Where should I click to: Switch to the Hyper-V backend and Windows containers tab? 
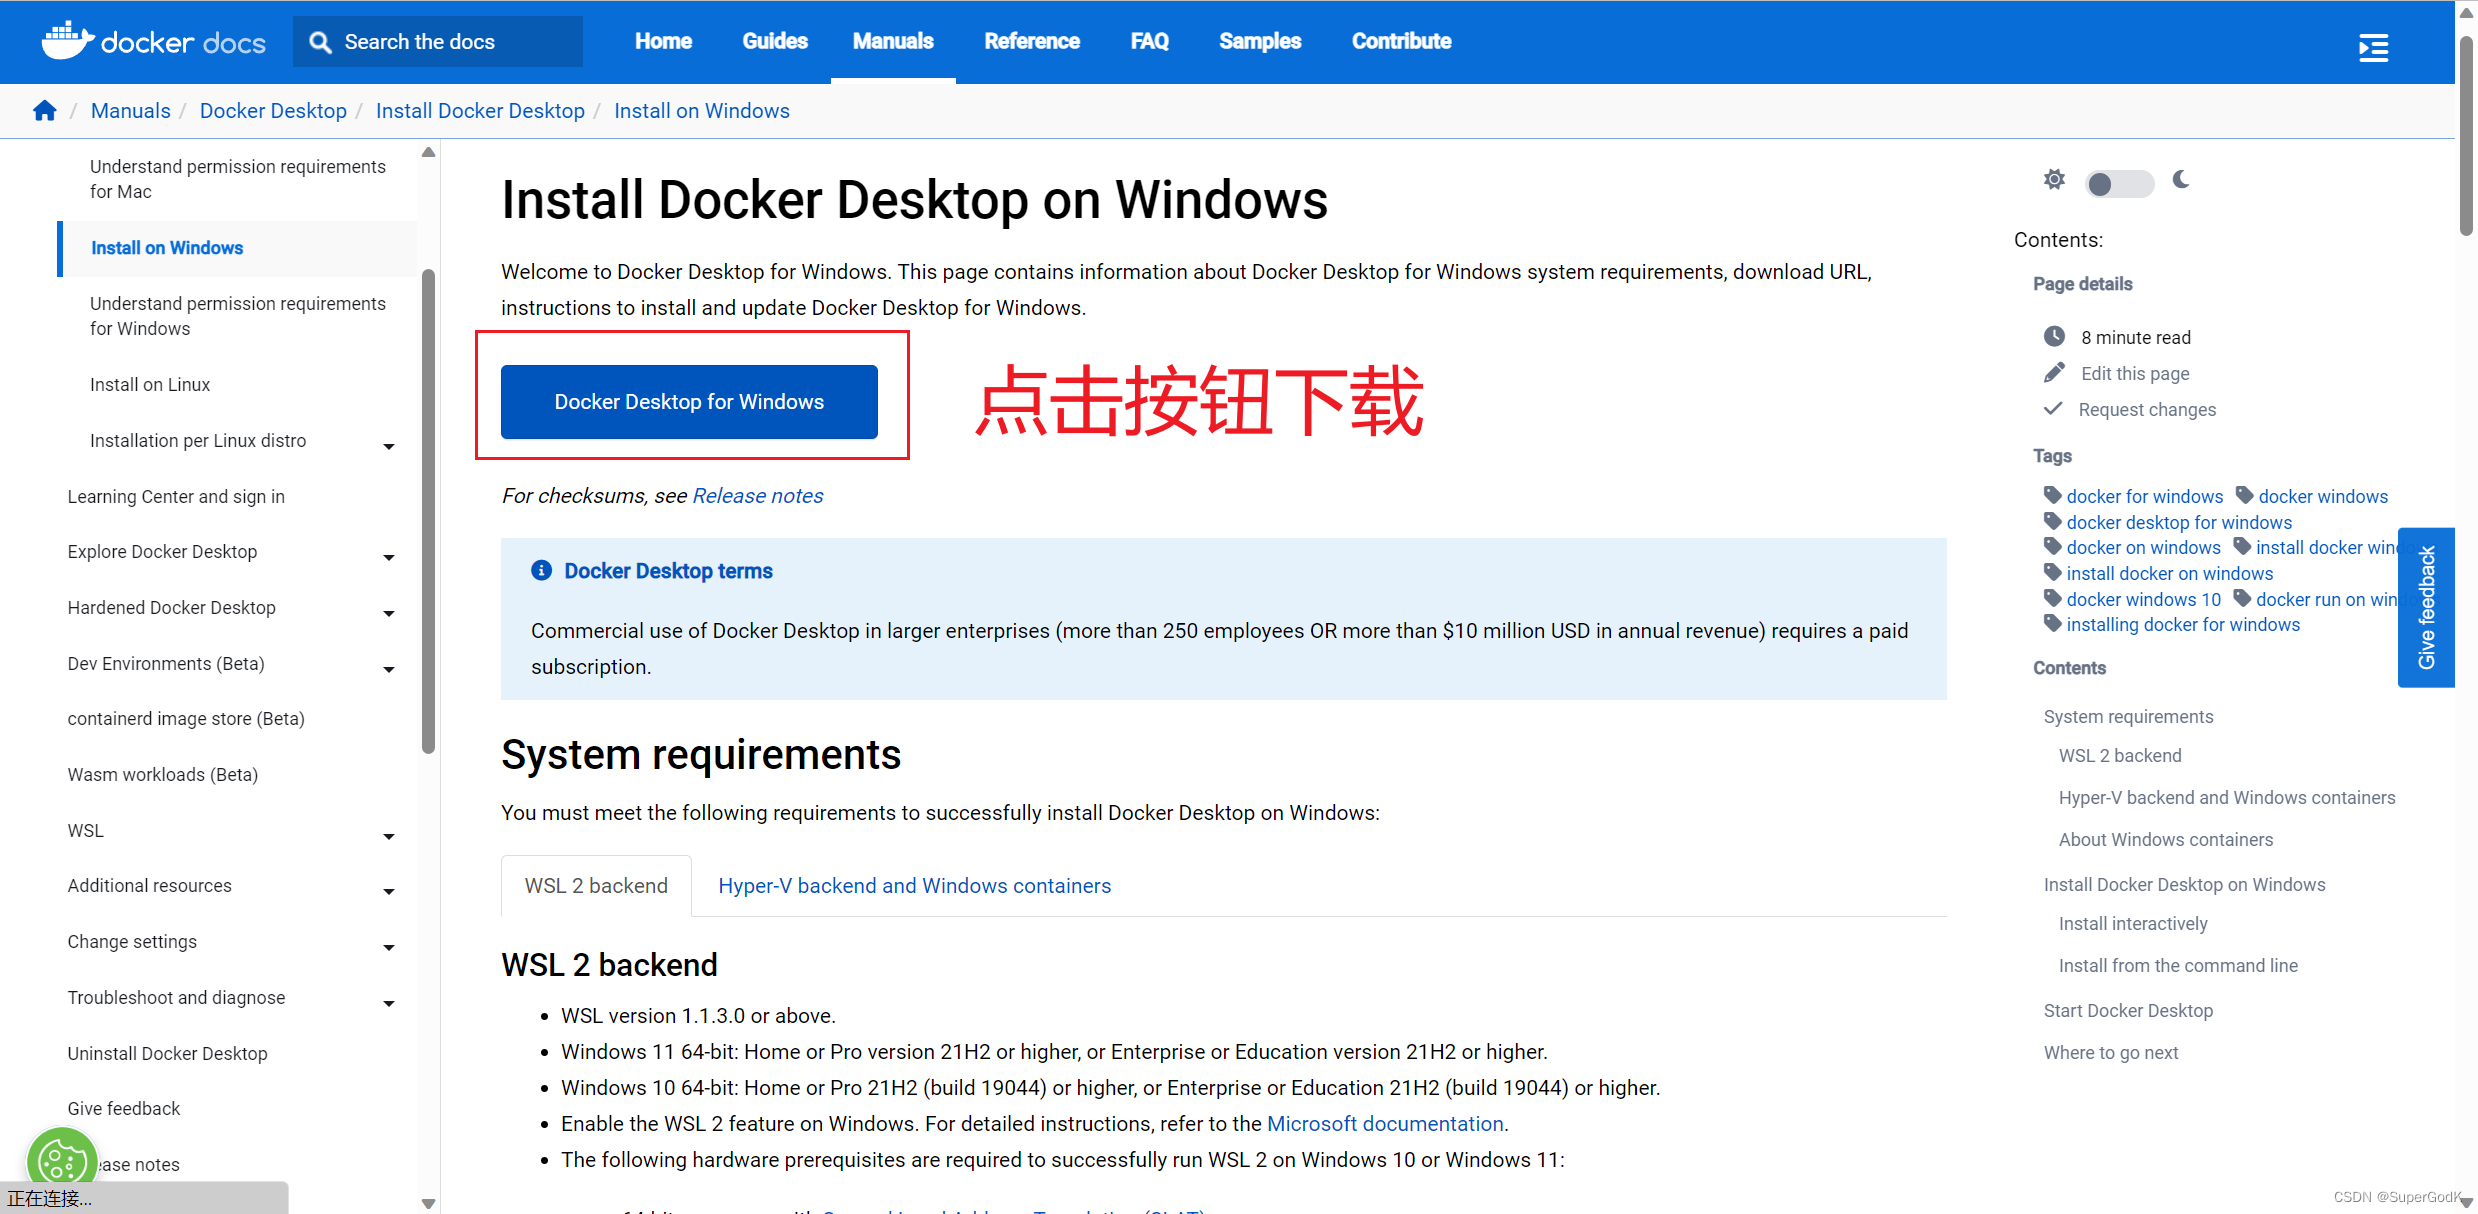pos(913,885)
